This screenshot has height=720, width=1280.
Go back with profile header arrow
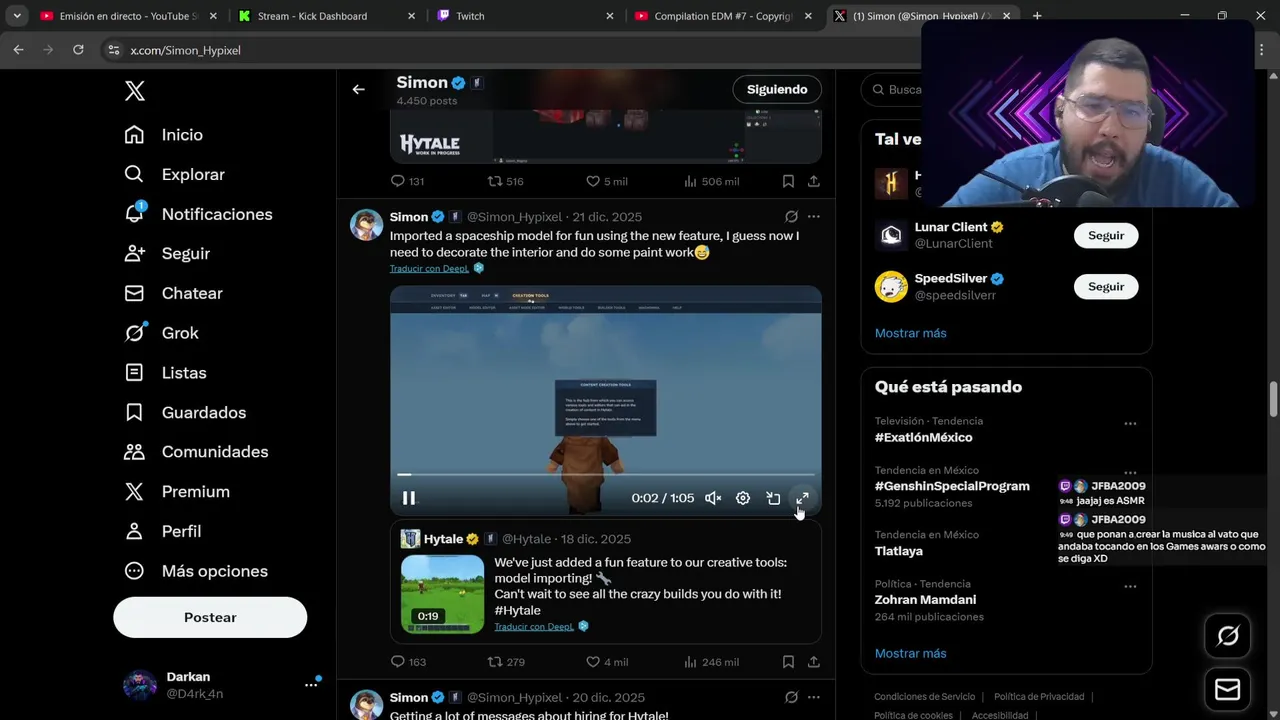tap(358, 89)
